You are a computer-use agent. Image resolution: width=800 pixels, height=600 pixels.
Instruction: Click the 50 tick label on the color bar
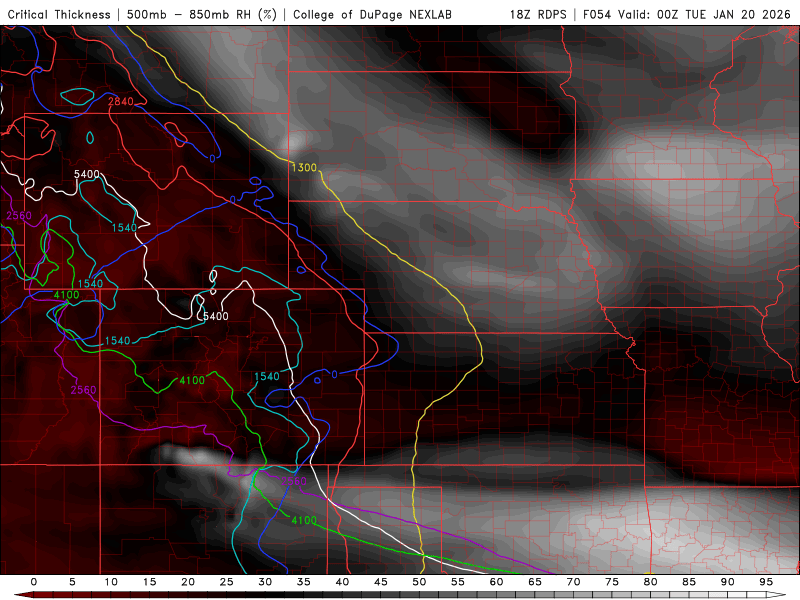419,582
